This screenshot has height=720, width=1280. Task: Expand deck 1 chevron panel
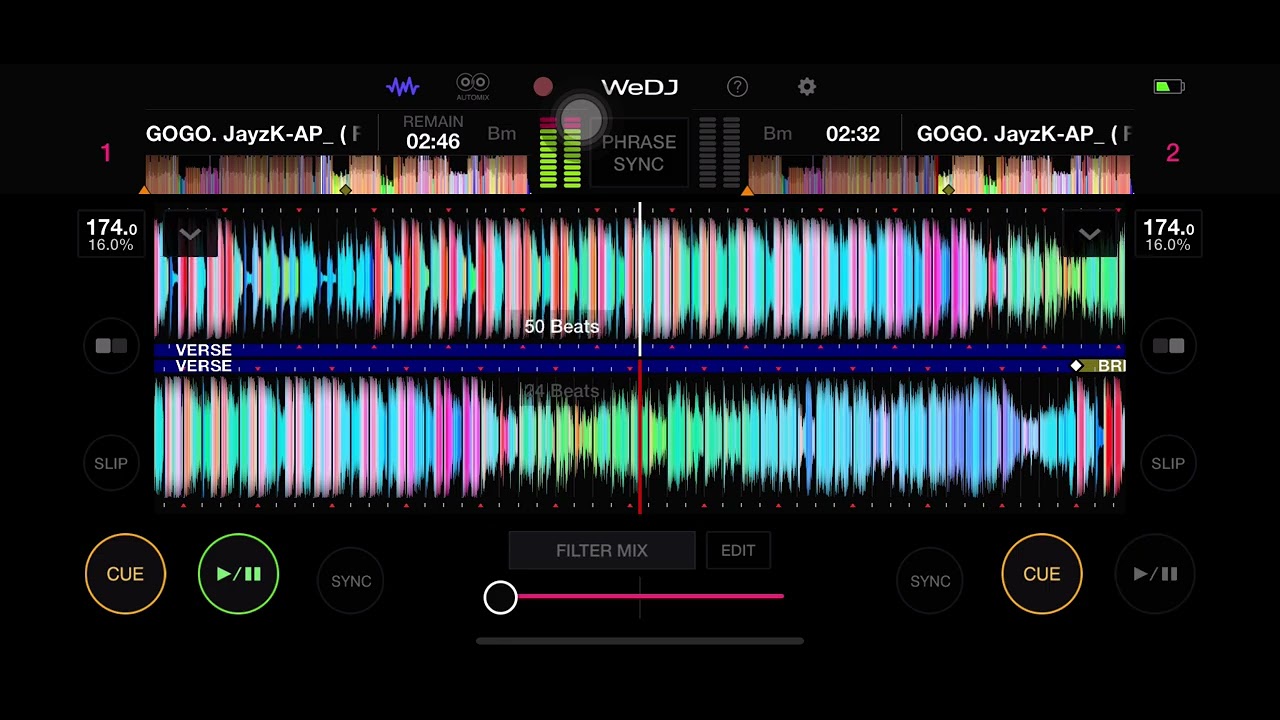[x=190, y=235]
